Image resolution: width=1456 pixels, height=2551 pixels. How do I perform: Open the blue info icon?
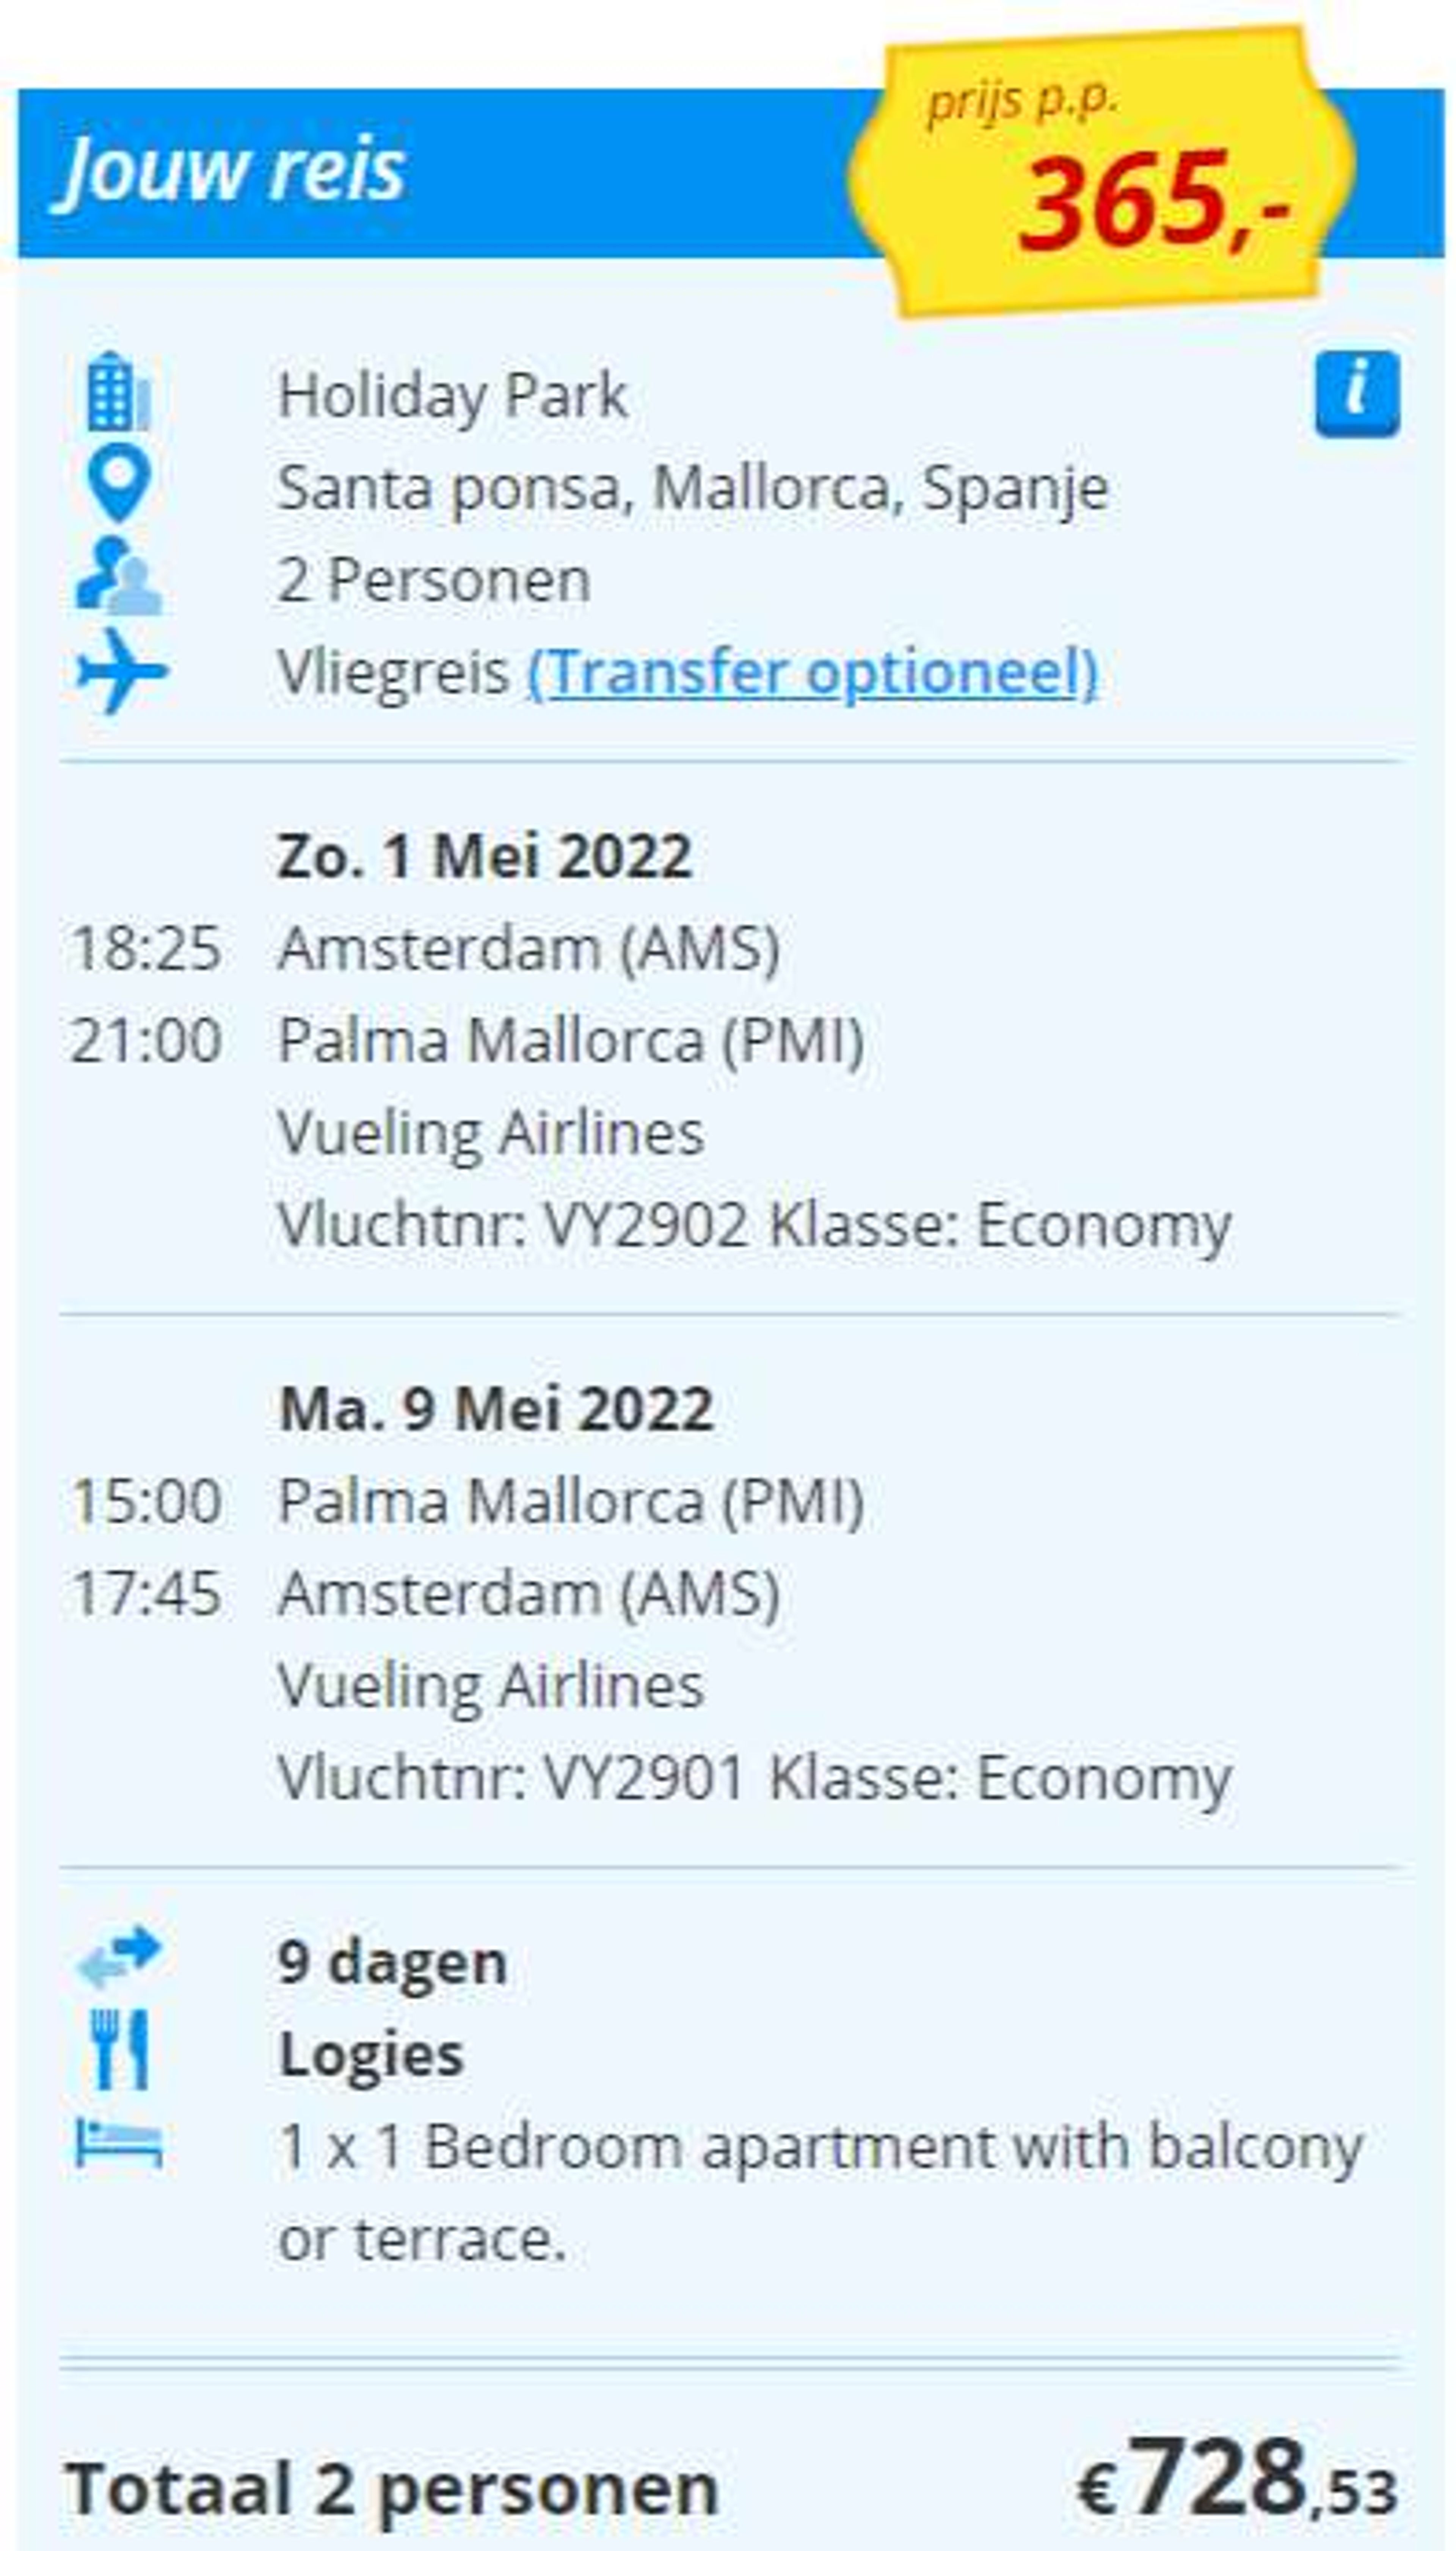(1357, 394)
